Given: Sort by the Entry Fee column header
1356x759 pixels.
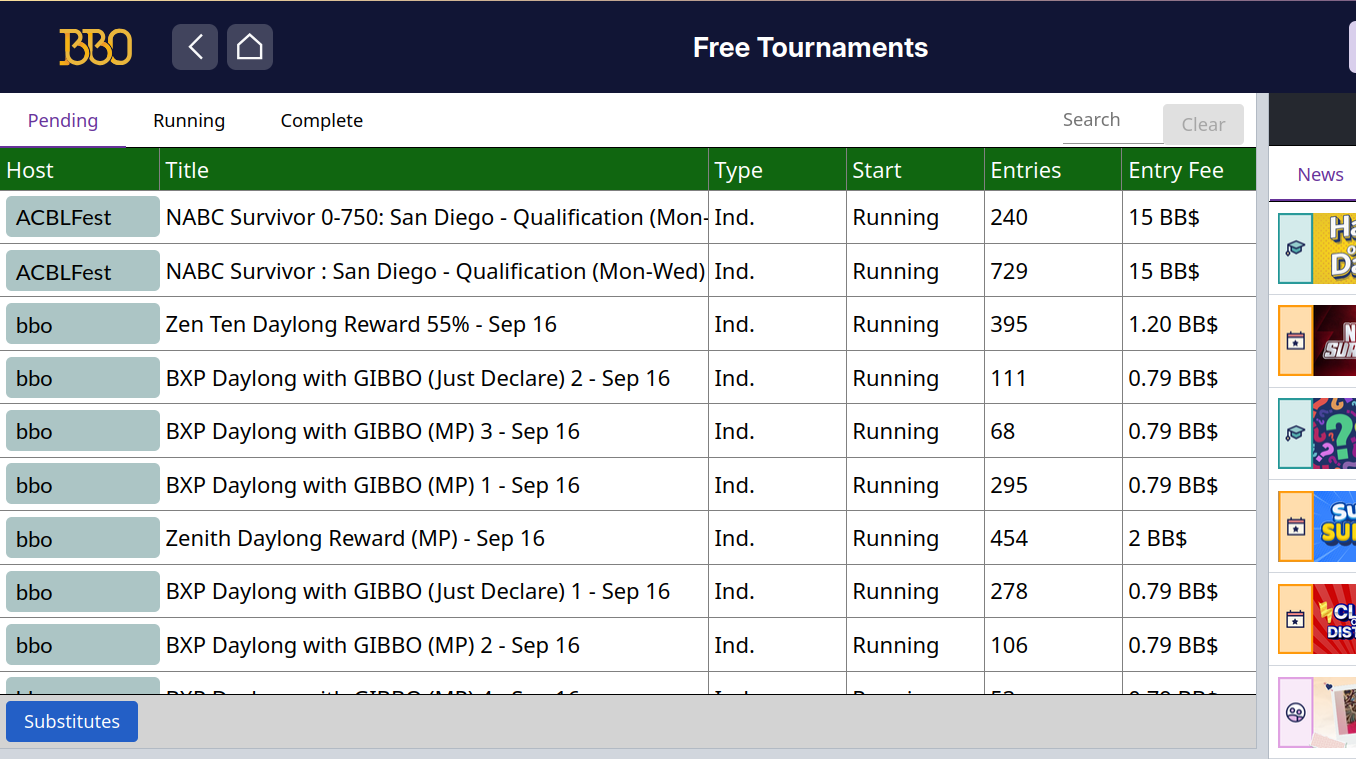Looking at the screenshot, I should coord(1189,170).
